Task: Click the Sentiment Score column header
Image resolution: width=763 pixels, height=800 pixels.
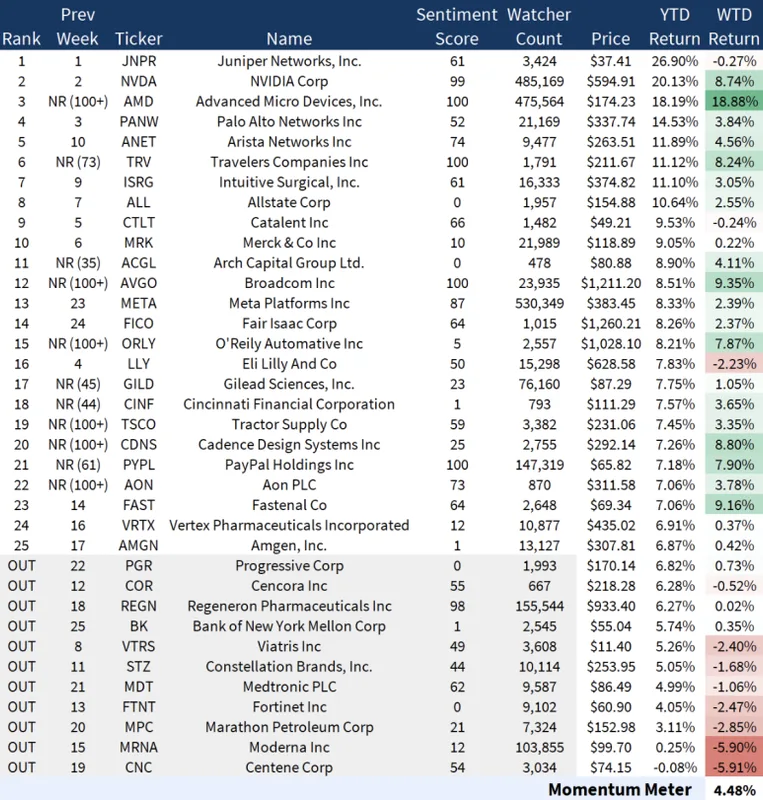Action: tap(456, 27)
